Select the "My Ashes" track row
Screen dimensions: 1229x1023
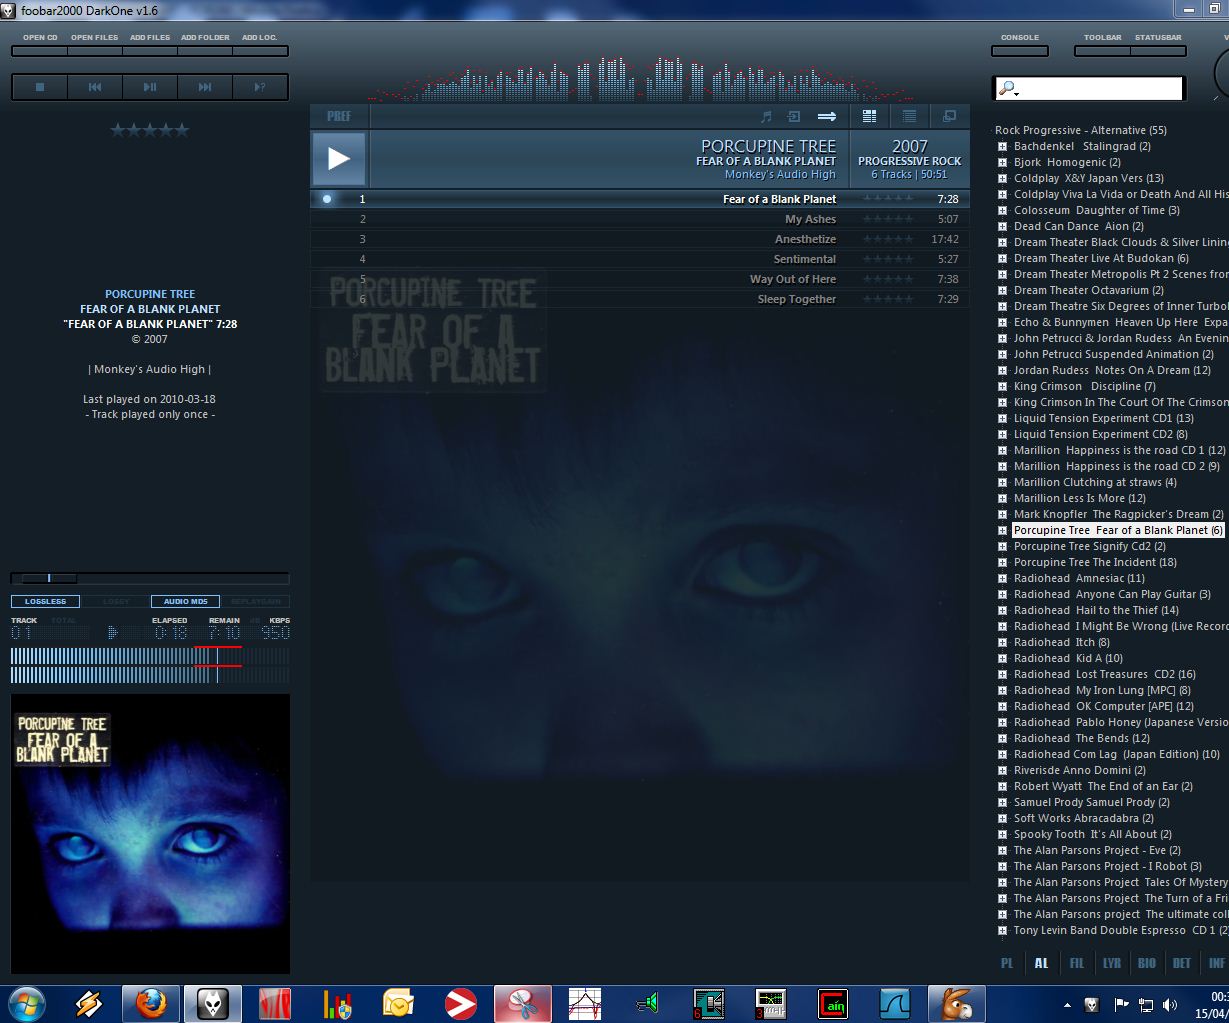tap(640, 219)
